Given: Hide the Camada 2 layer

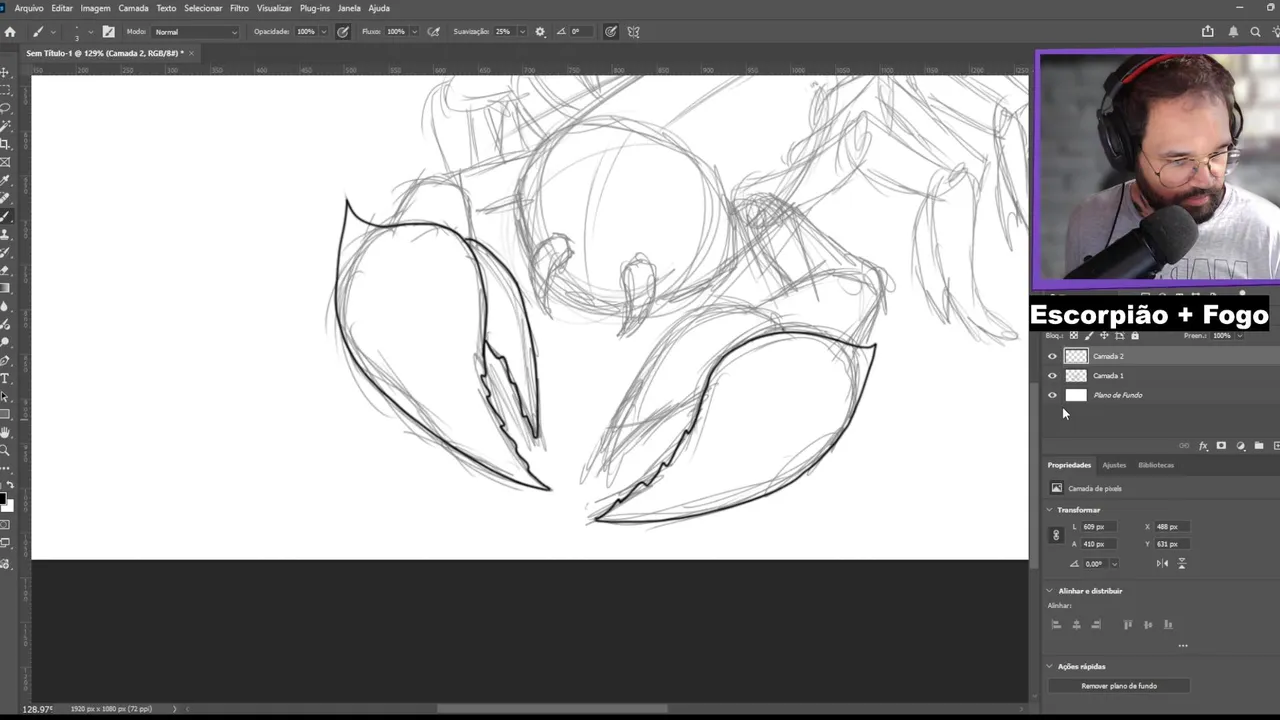Looking at the screenshot, I should [1052, 356].
